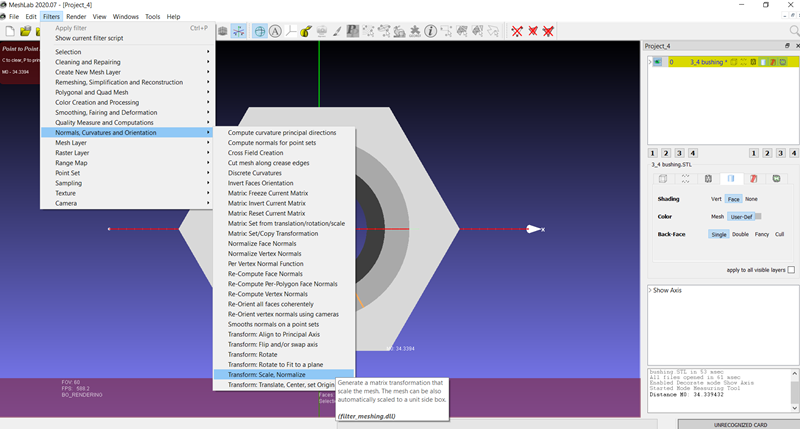
Task: Set Shading to Vert
Action: click(x=716, y=199)
